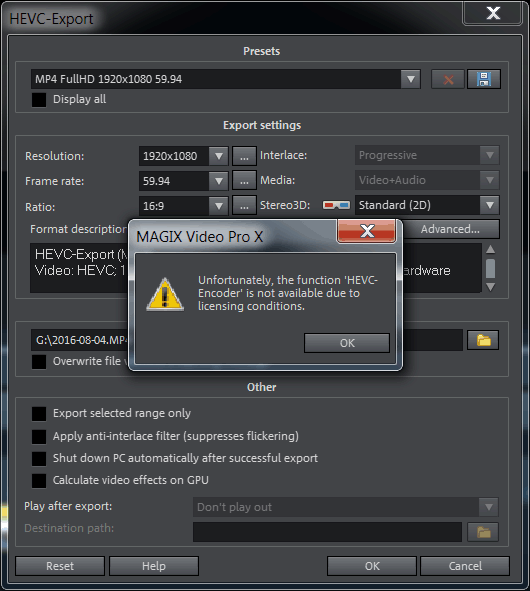Click the ellipsis button next to Resolution
Viewport: 530px width, 591px height.
[x=244, y=156]
